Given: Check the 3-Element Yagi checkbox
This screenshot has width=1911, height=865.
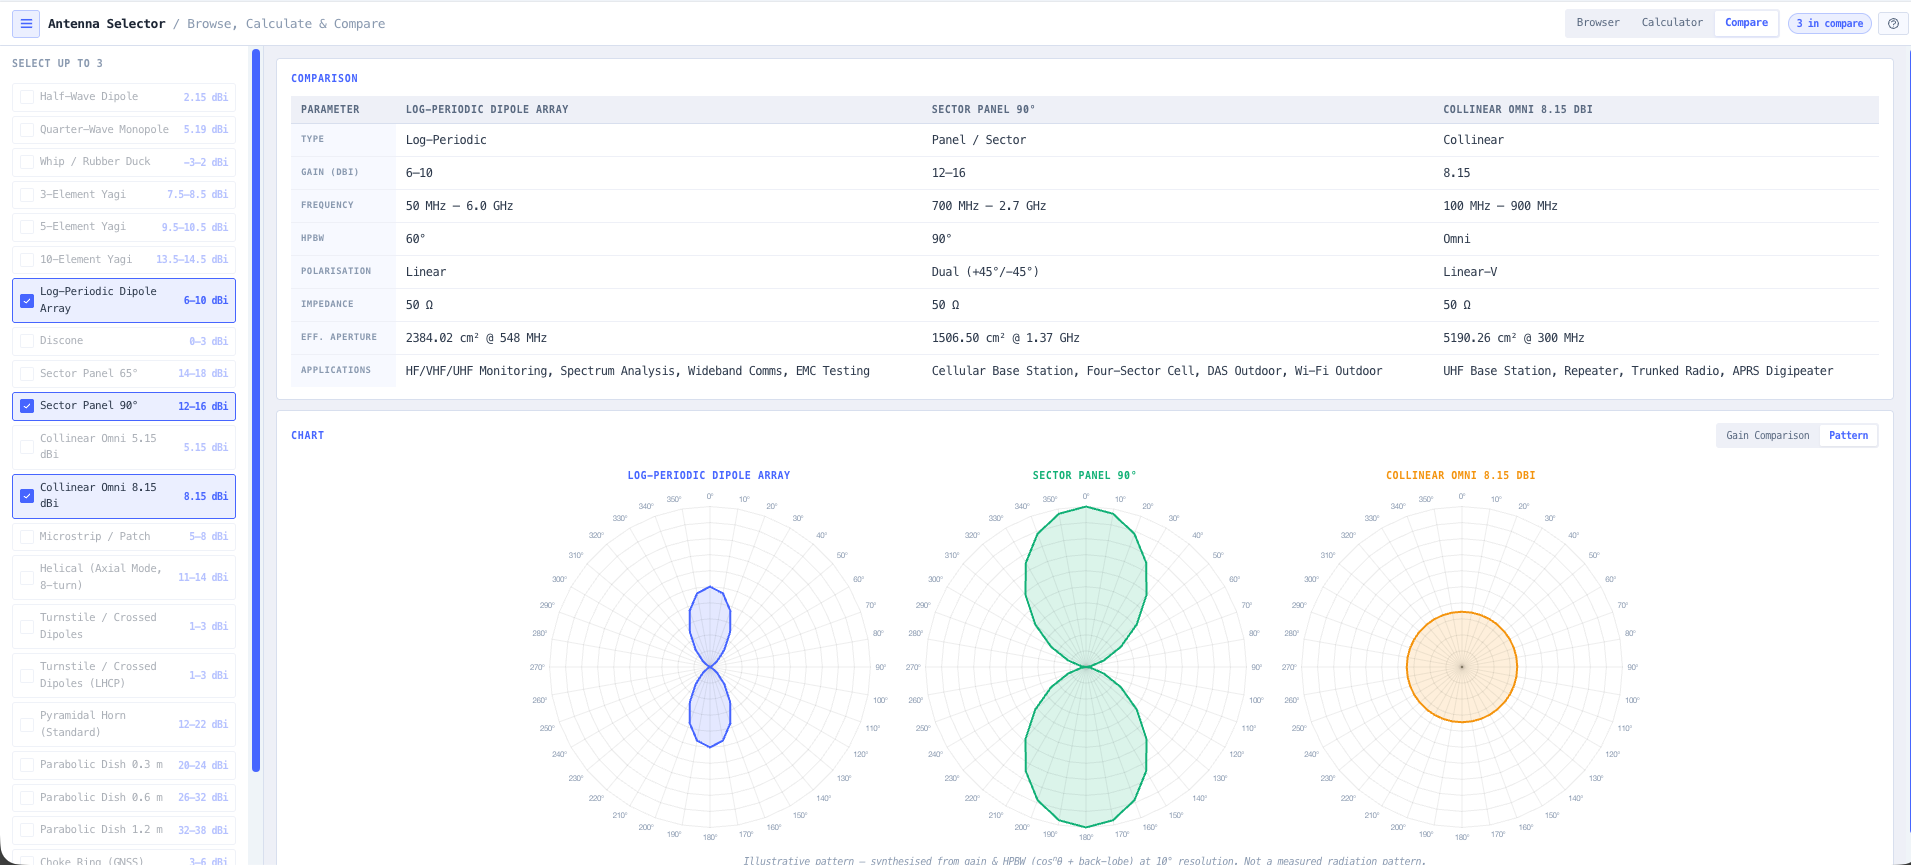Looking at the screenshot, I should click(x=27, y=195).
